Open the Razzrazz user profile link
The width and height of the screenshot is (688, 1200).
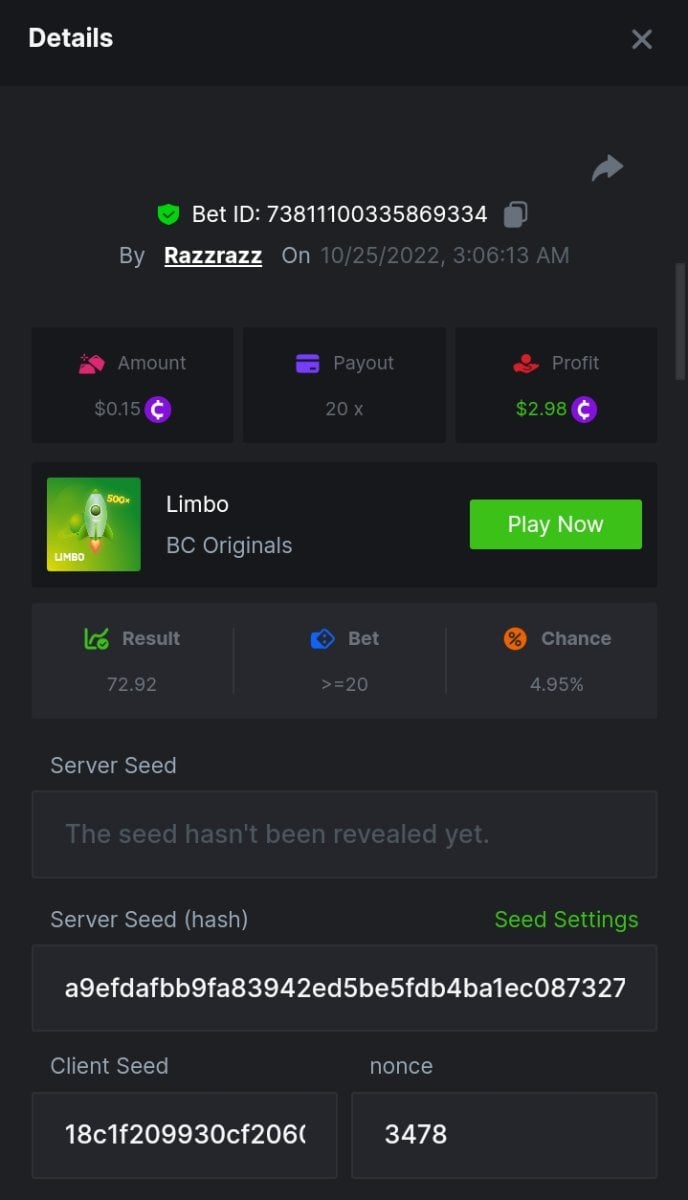coord(213,256)
